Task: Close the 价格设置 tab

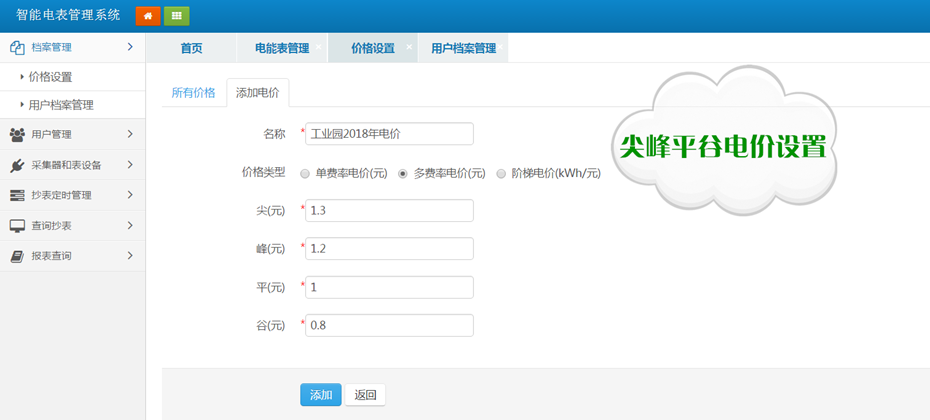Action: 409,48
